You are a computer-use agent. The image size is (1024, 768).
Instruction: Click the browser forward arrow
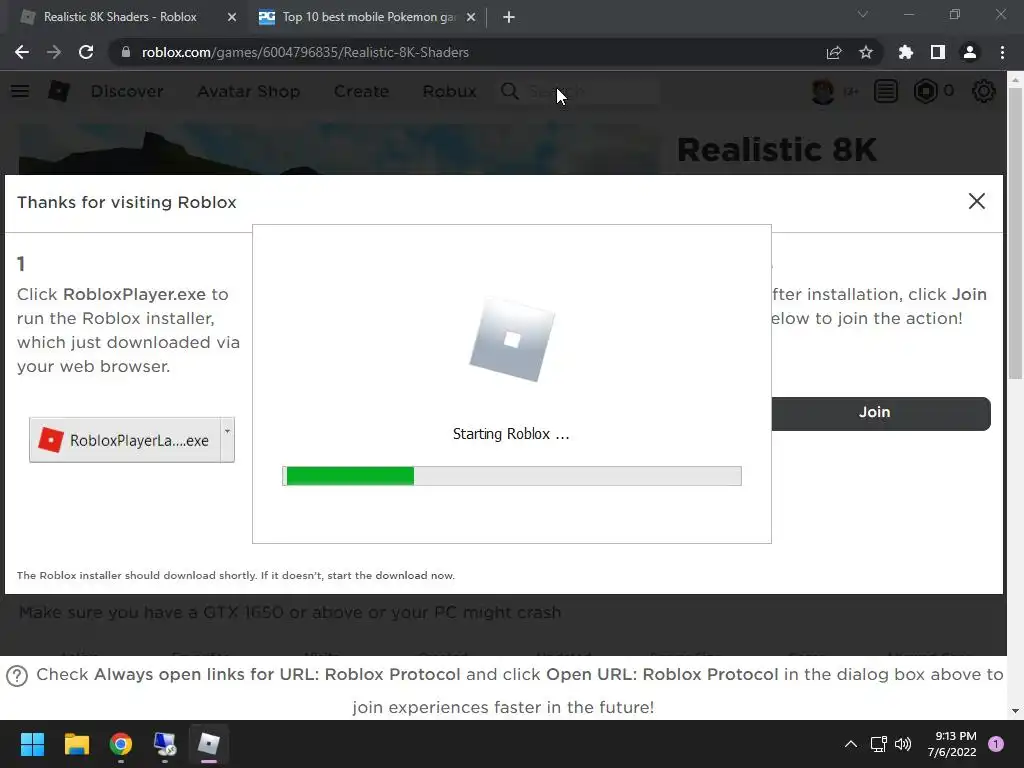coord(54,52)
